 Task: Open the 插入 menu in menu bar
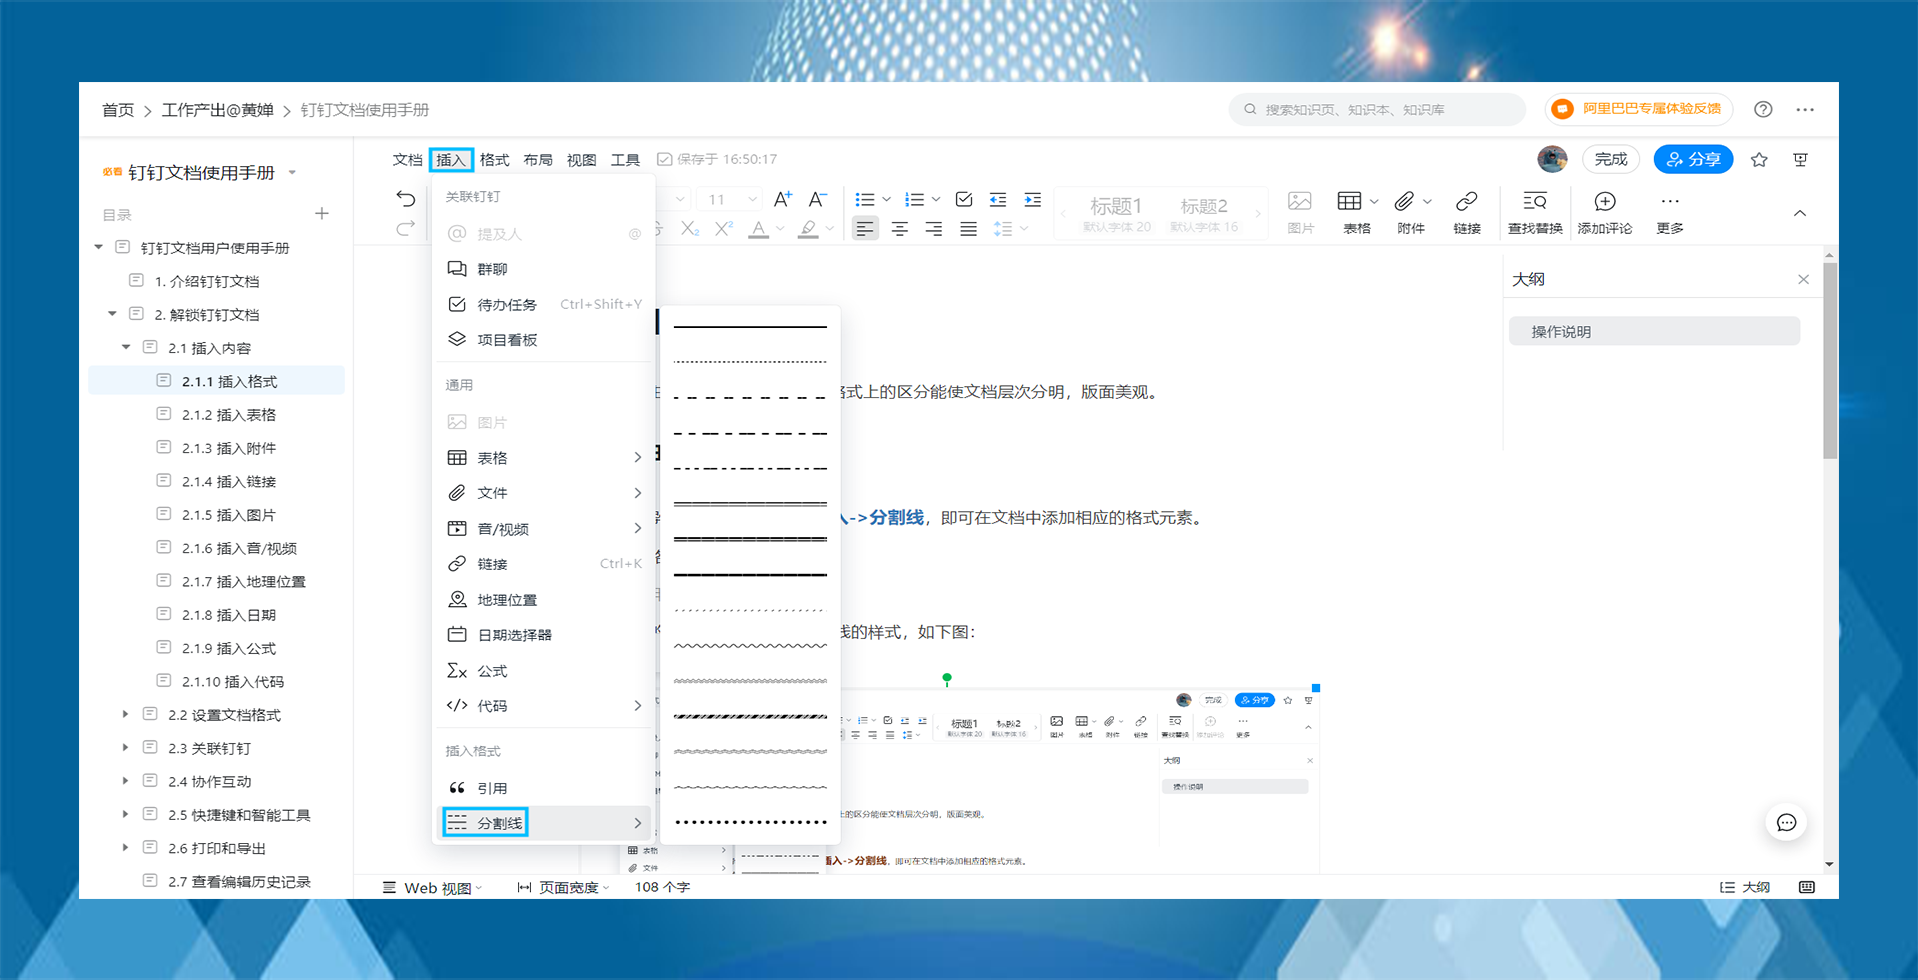450,159
